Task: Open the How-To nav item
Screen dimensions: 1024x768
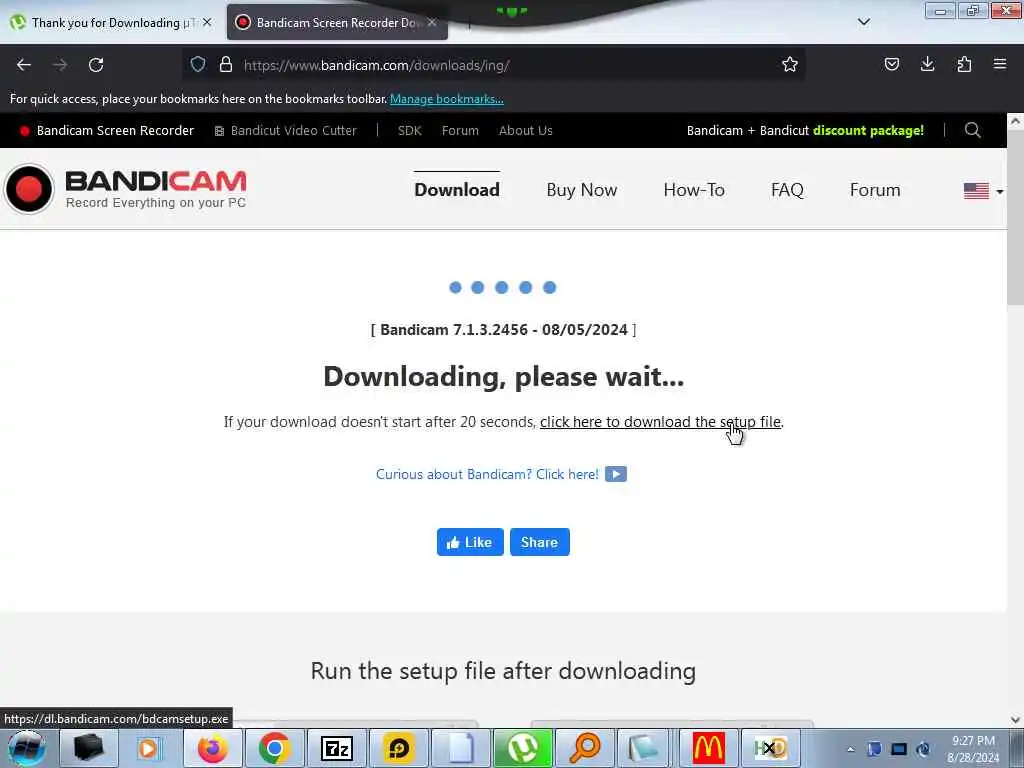Action: coord(694,190)
